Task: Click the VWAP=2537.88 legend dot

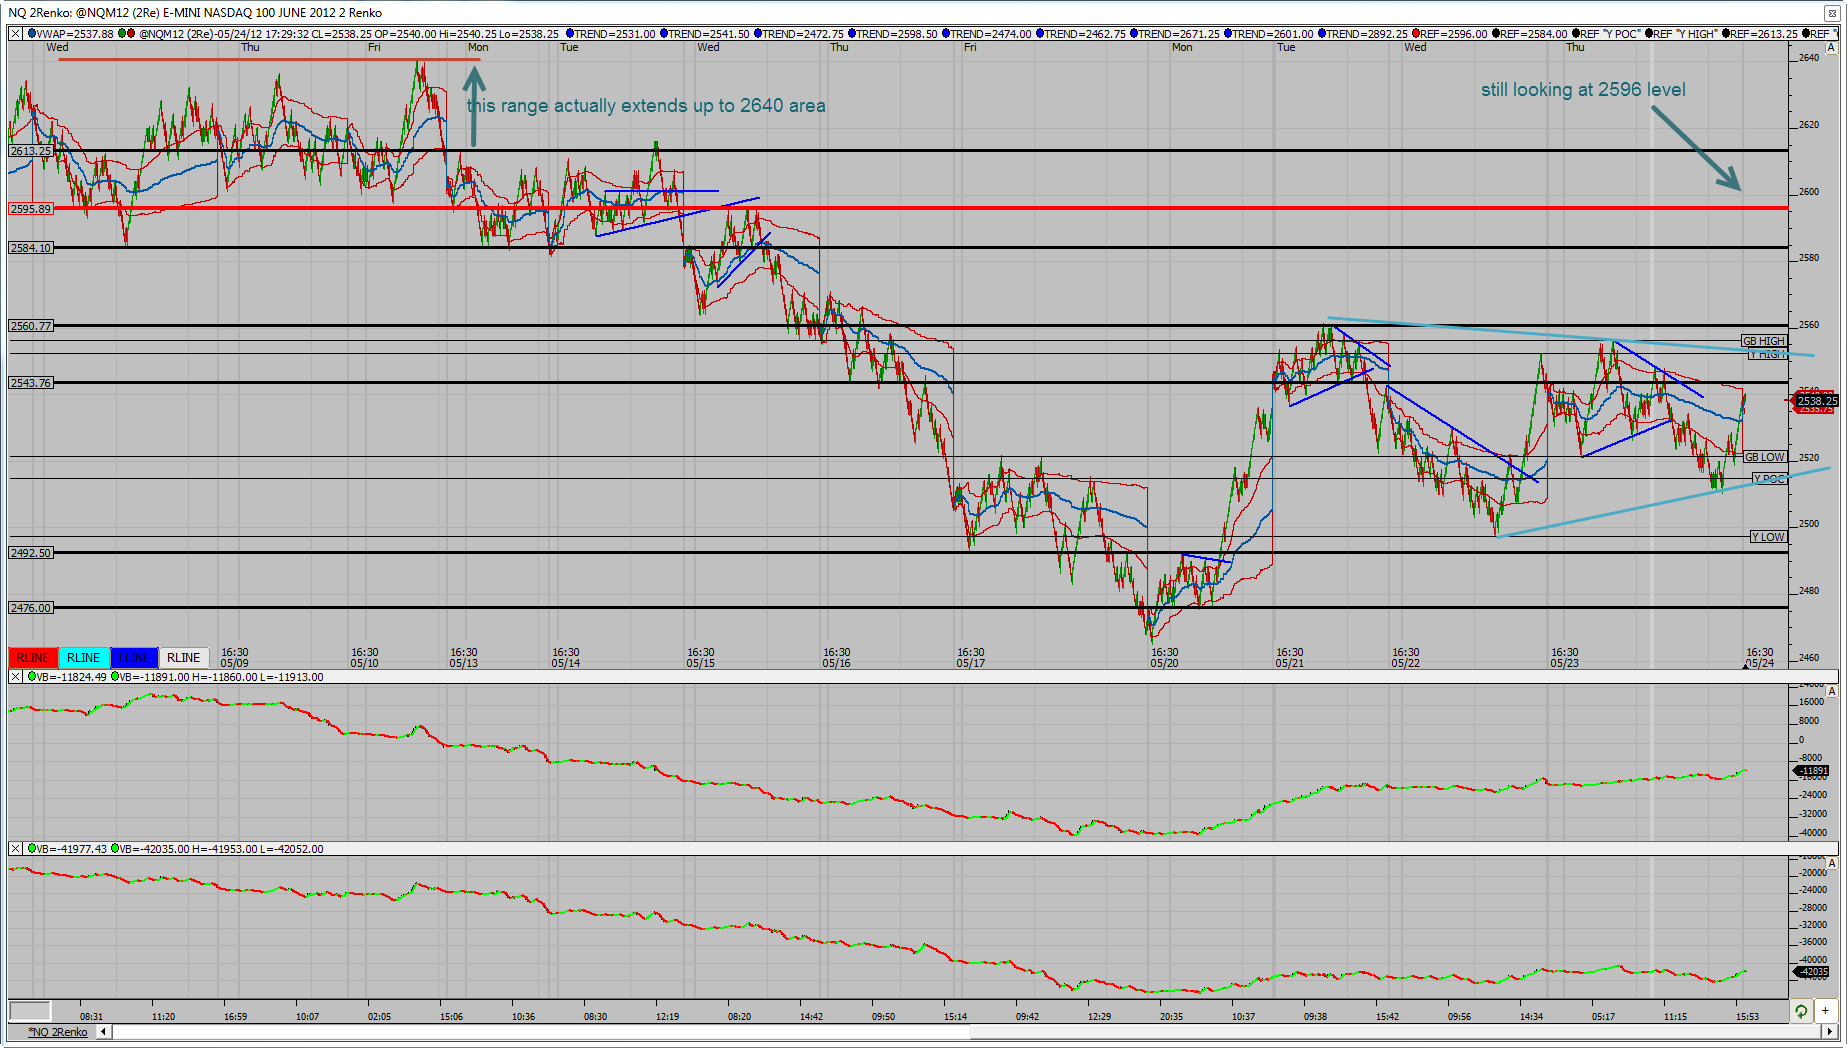Action: tap(31, 34)
